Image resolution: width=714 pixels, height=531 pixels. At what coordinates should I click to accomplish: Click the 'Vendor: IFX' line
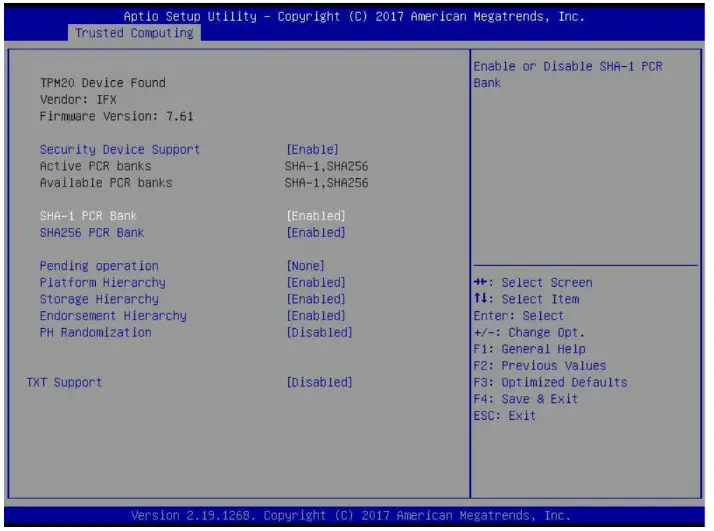click(x=78, y=99)
